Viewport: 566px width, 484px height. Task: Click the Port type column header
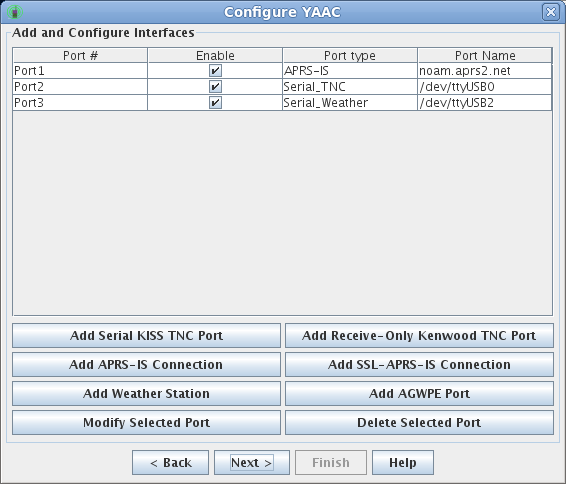[x=350, y=56]
